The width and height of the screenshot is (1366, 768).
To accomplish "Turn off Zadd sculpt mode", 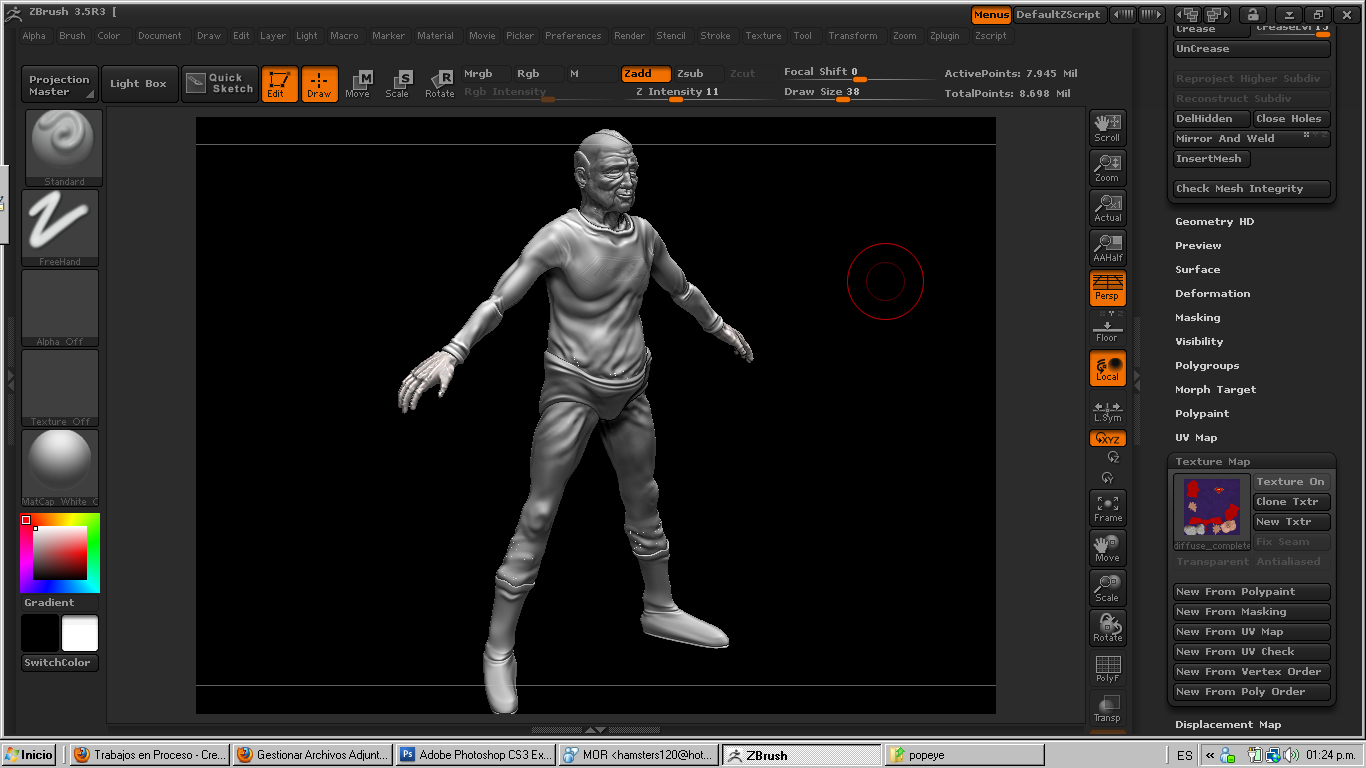I will 646,74.
